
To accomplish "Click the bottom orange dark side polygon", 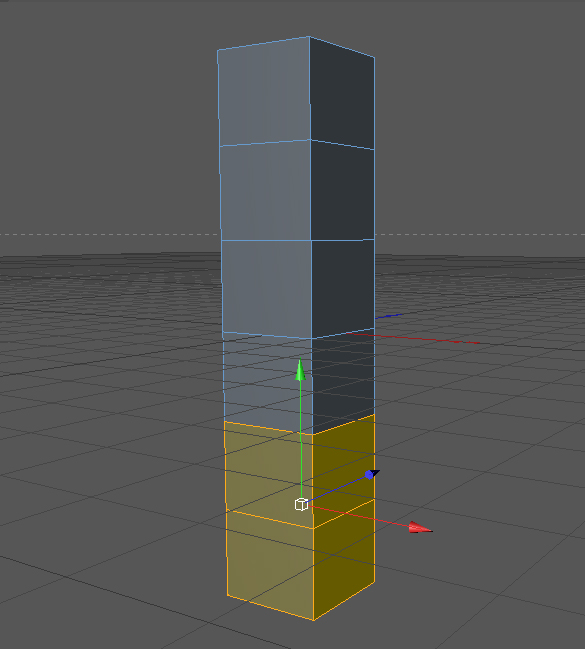I will tap(344, 559).
